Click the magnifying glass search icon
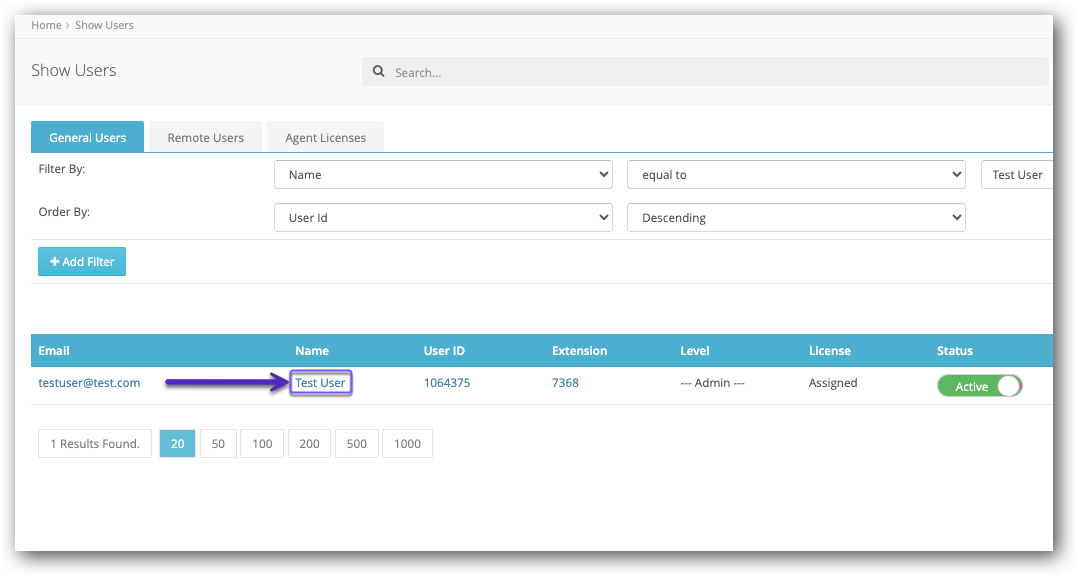The height and width of the screenshot is (576, 1078). [x=378, y=71]
